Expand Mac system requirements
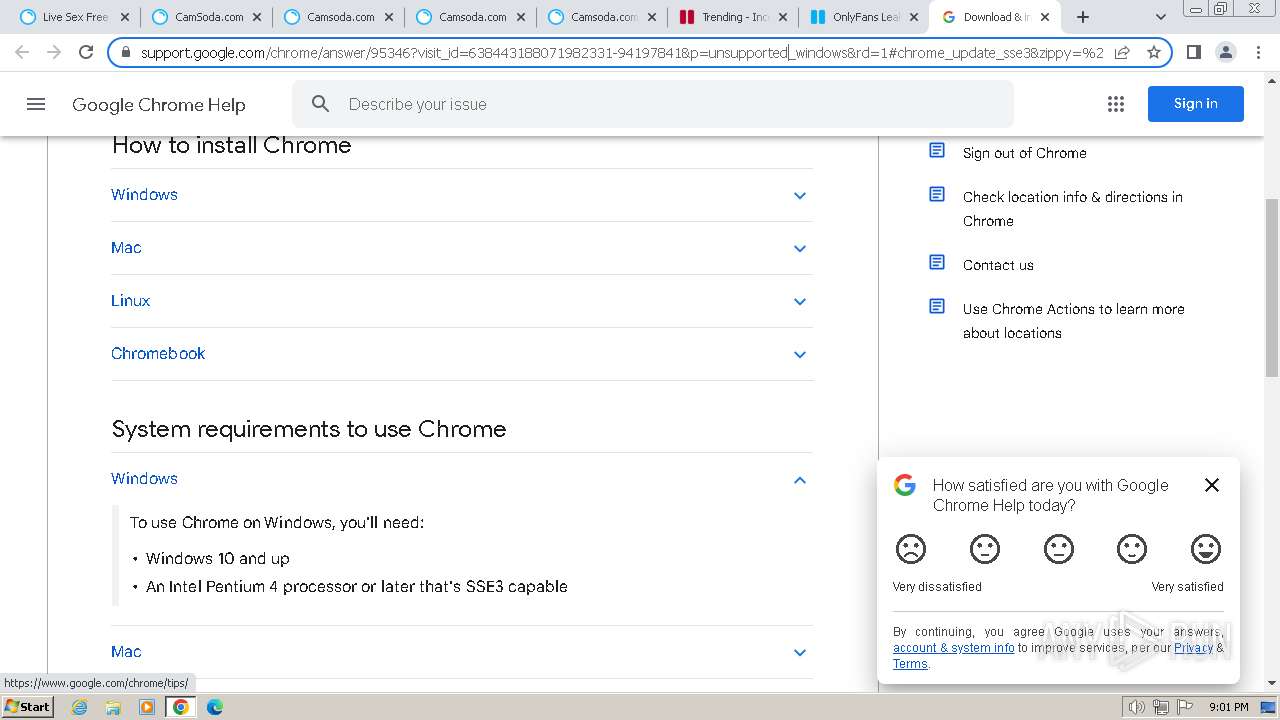The height and width of the screenshot is (720, 1280). point(461,652)
